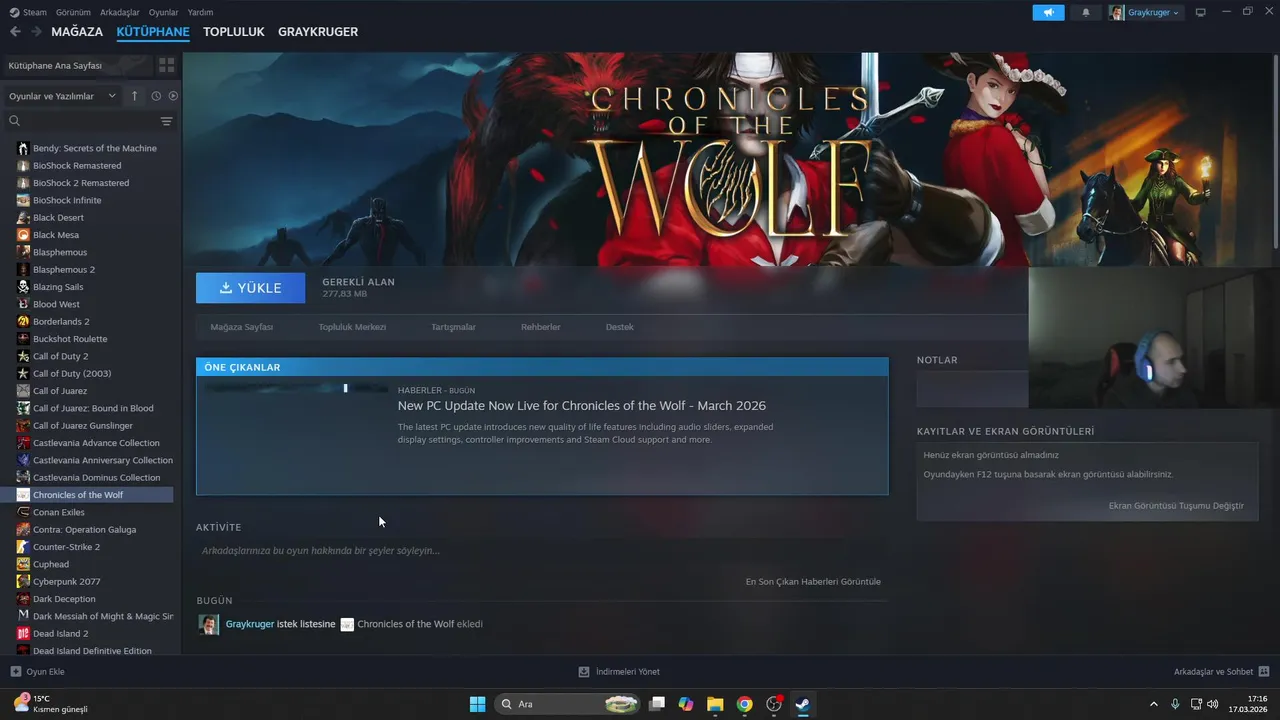Go to the KÜTÜPHANE tab
Screen dimensions: 1280x720
tap(153, 32)
